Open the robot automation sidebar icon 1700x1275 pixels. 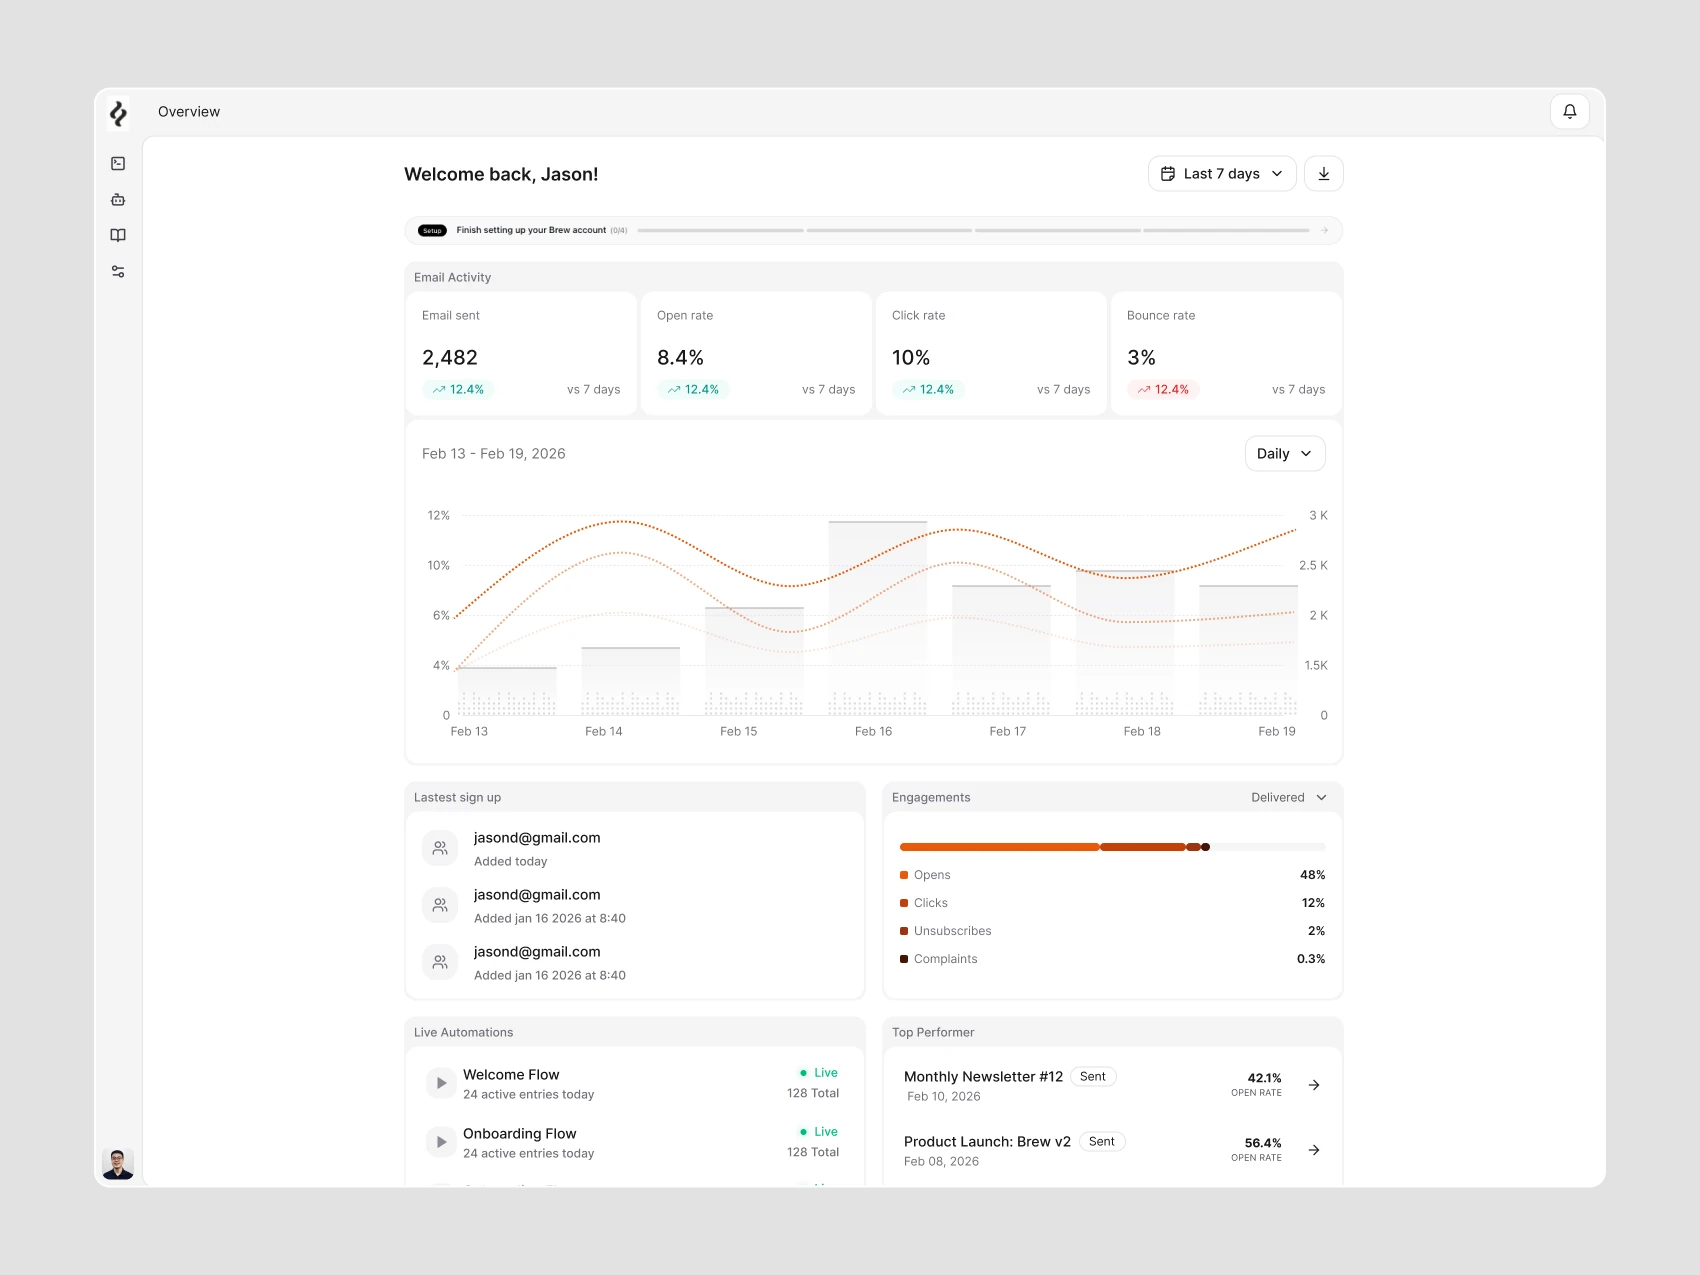click(118, 199)
